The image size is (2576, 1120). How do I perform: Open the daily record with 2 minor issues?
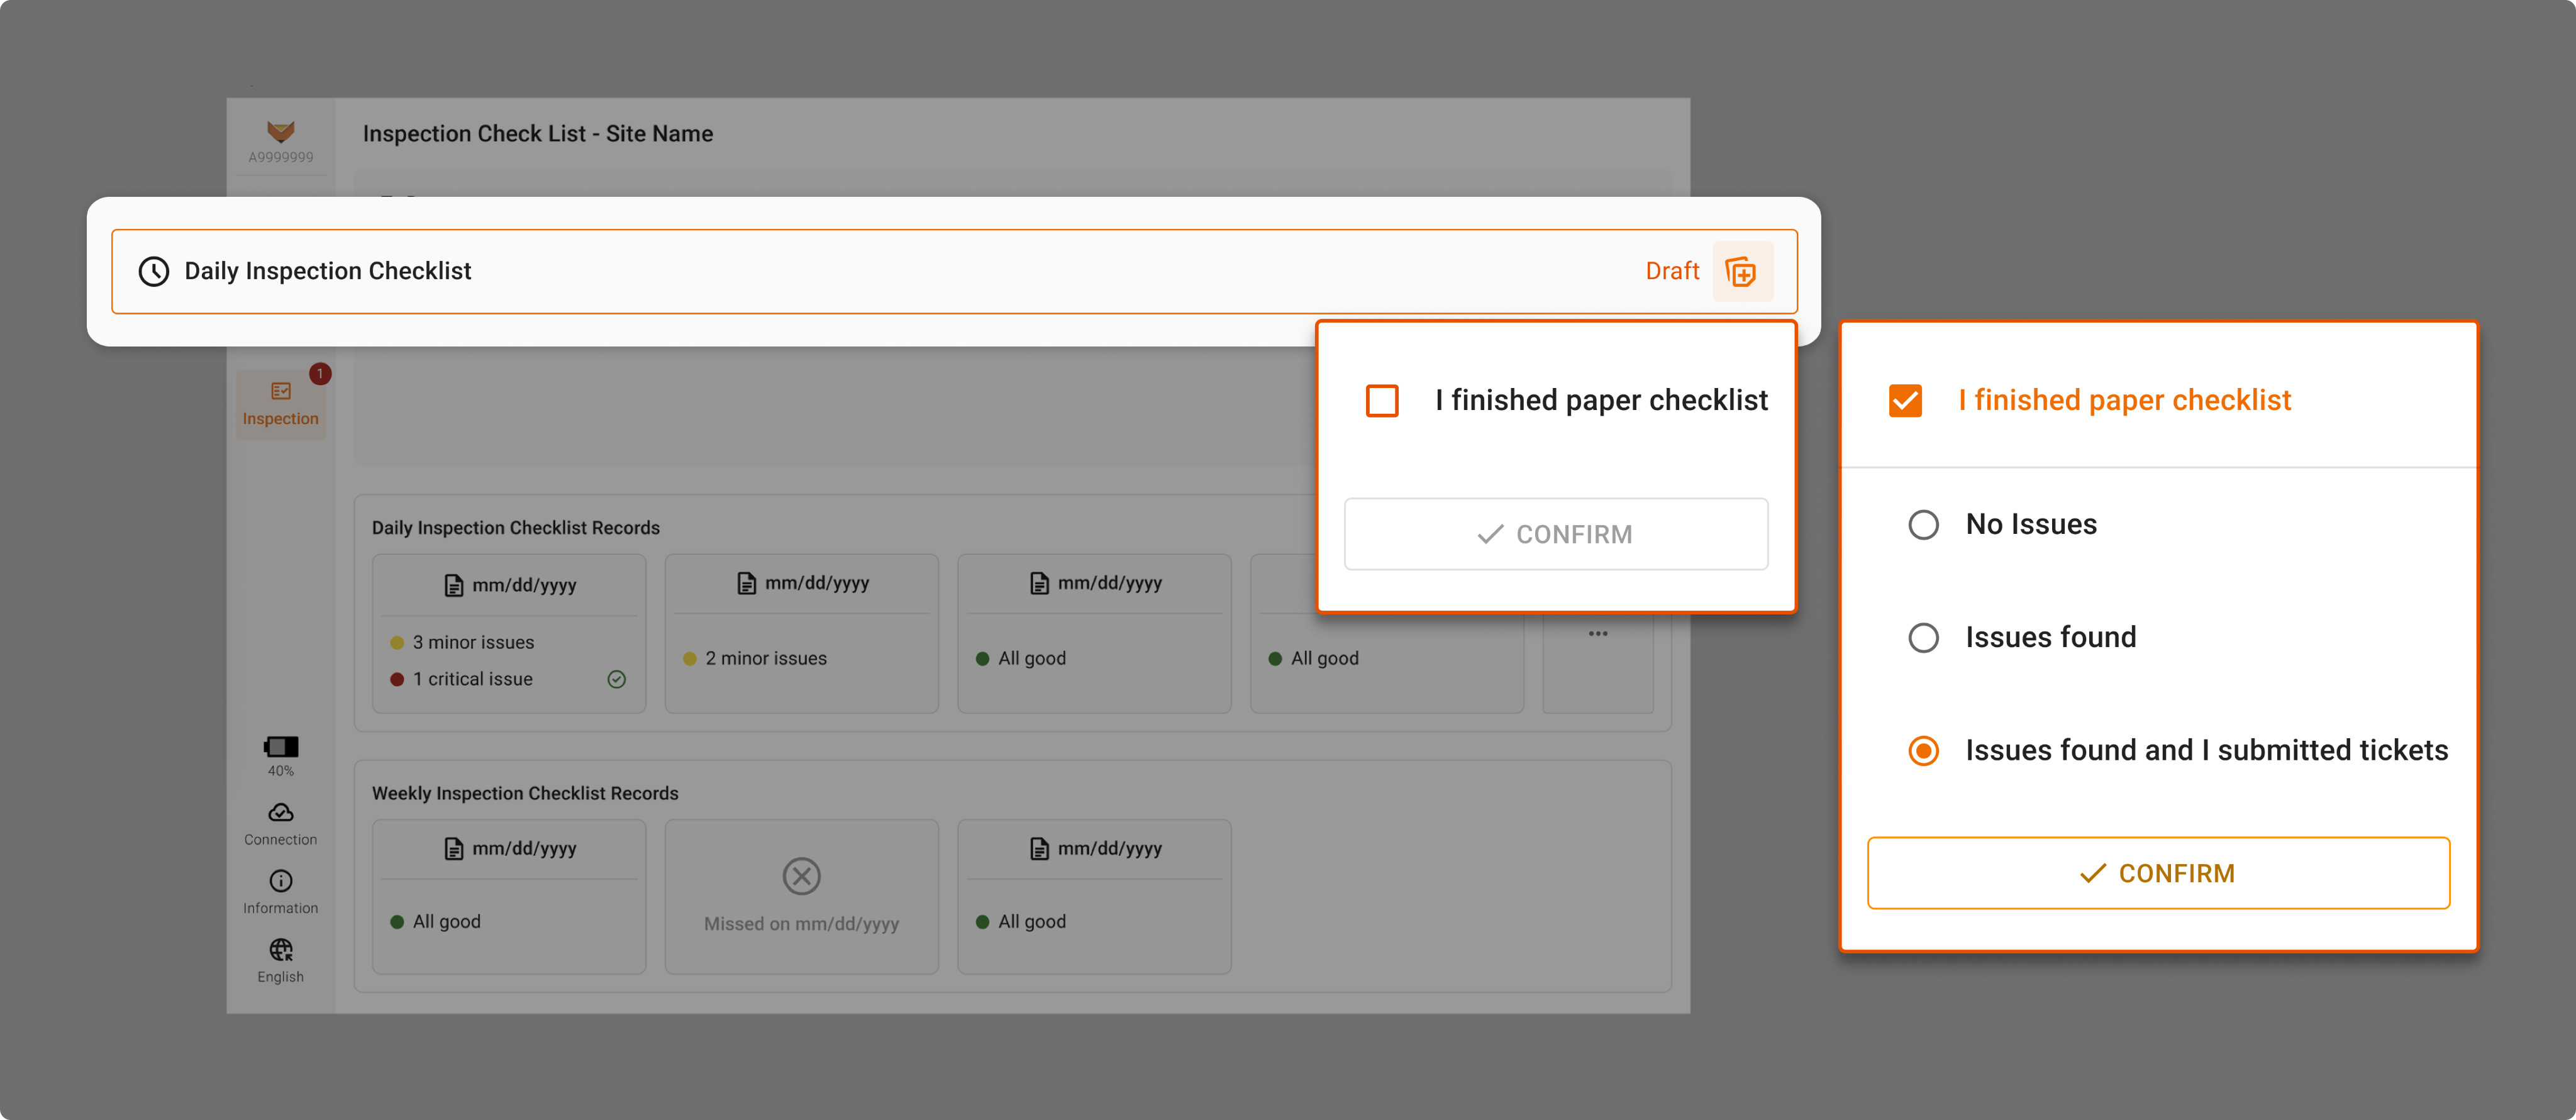coord(801,633)
